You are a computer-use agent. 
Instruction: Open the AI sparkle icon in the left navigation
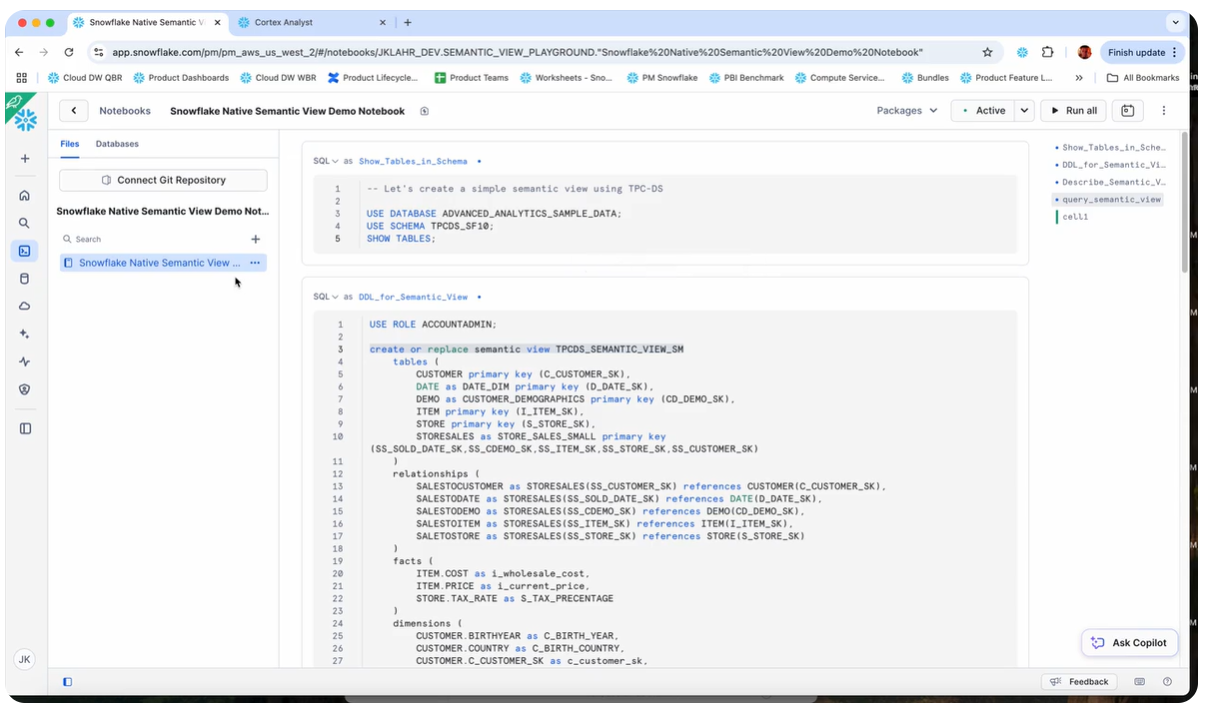click(x=25, y=334)
